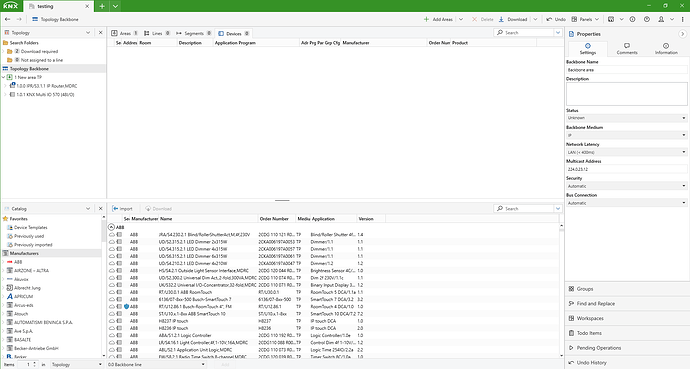Open the vertical dots more menu
This screenshot has width=690, height=369.
coord(683,19)
